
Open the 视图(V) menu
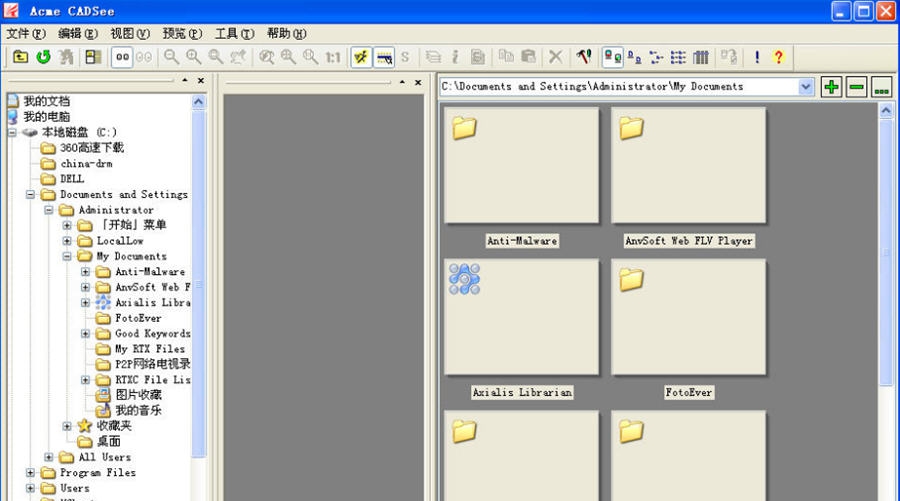(x=130, y=33)
